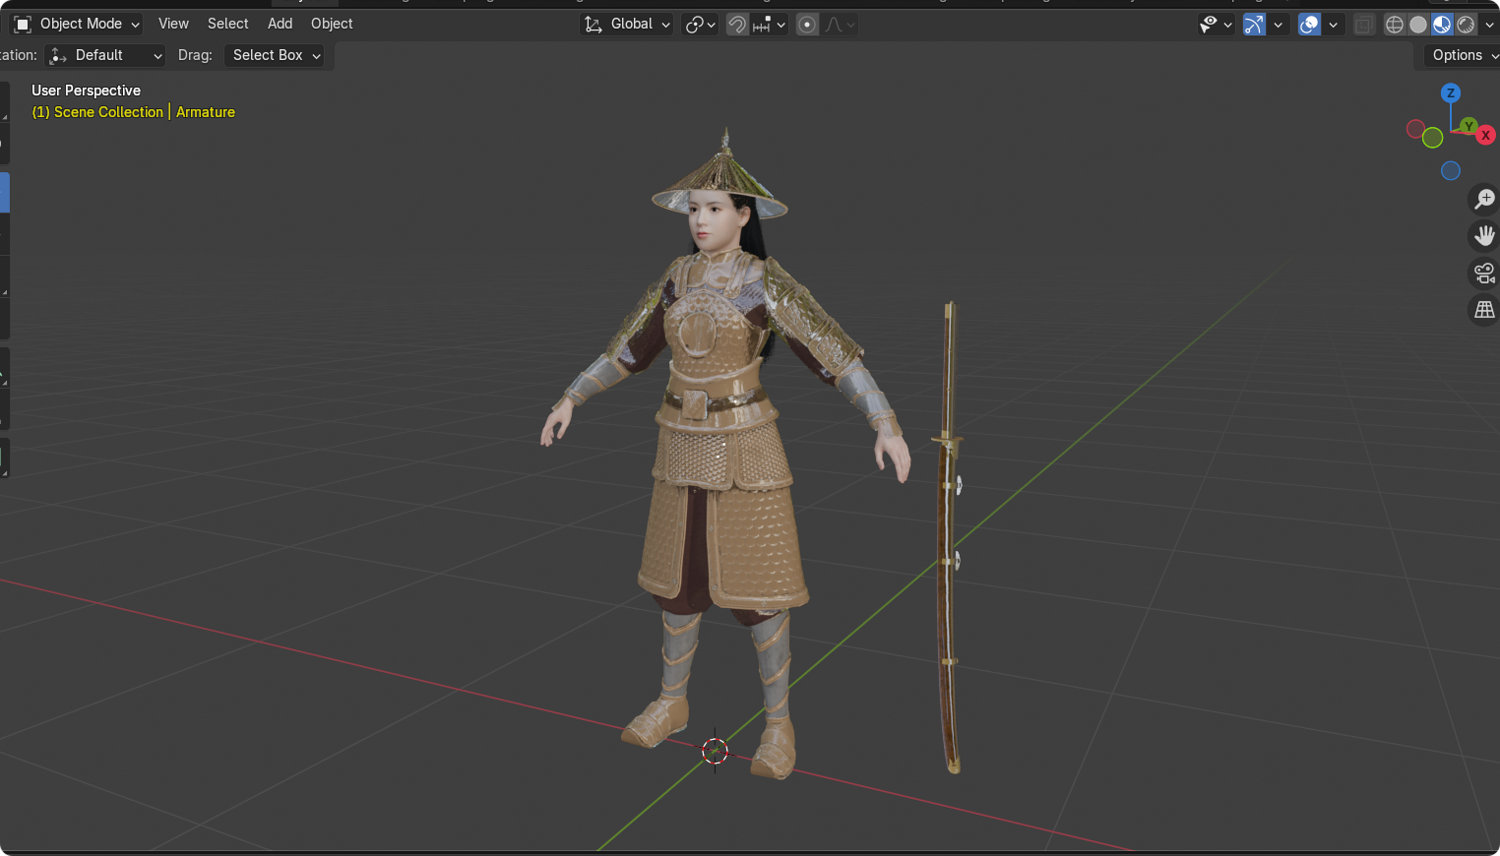Open the Default orientation dropdown
Image resolution: width=1500 pixels, height=856 pixels.
(x=105, y=56)
